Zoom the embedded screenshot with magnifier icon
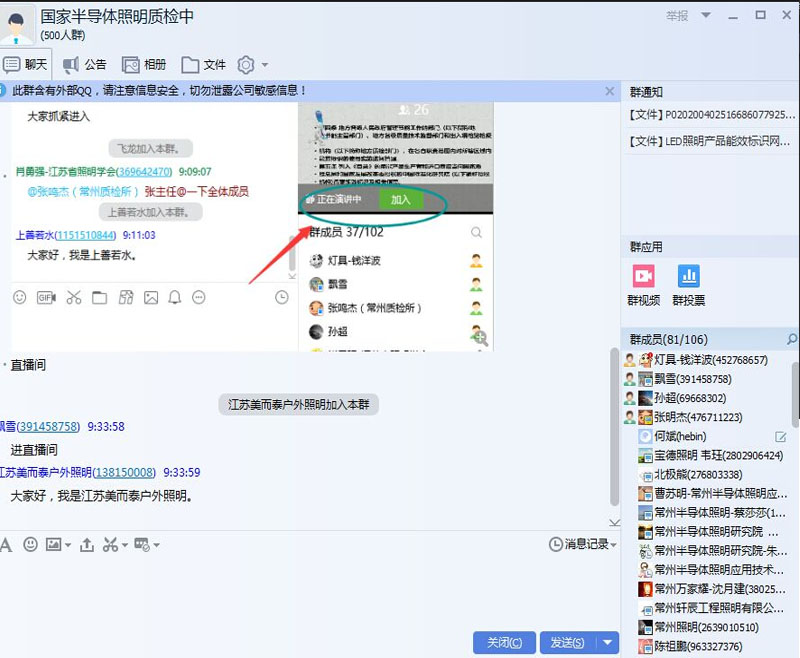Image resolution: width=800 pixels, height=658 pixels. 480,338
